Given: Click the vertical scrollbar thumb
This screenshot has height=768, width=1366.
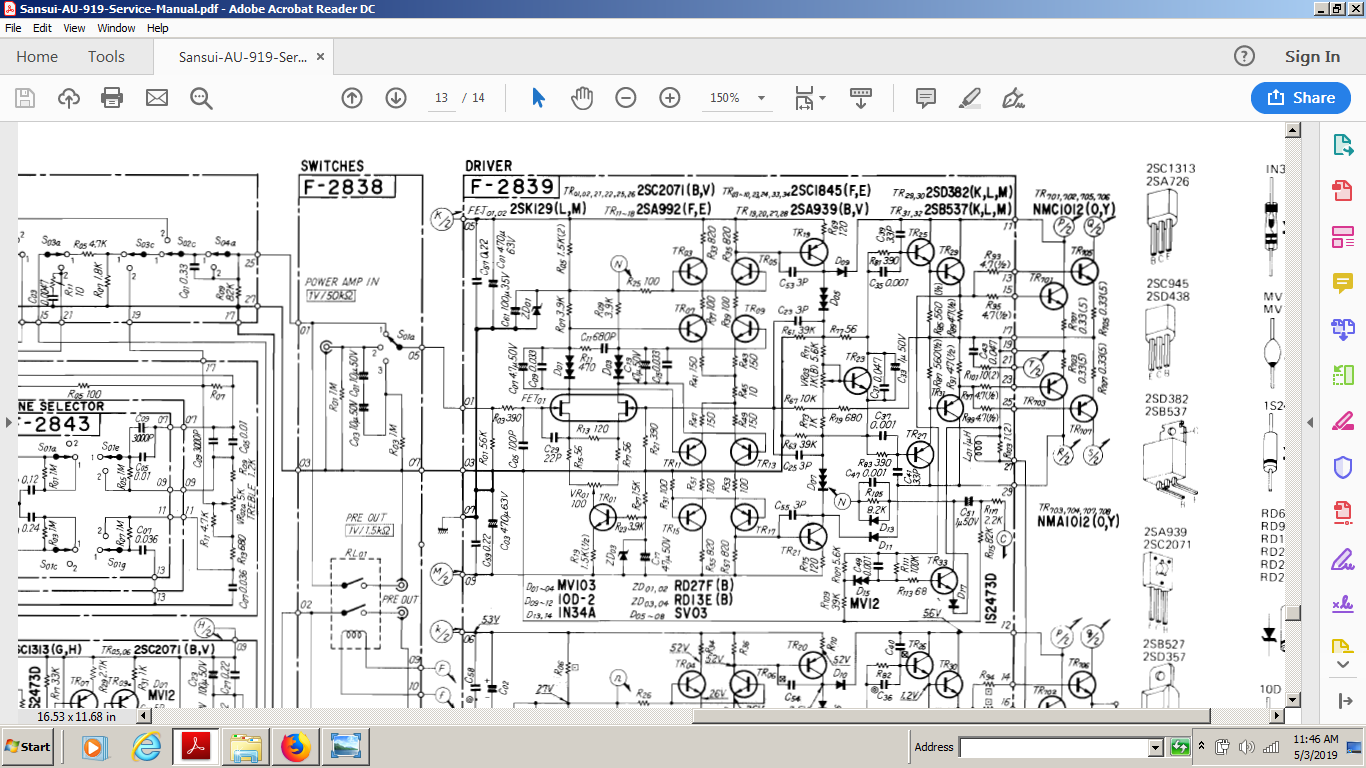Looking at the screenshot, I should [1293, 612].
